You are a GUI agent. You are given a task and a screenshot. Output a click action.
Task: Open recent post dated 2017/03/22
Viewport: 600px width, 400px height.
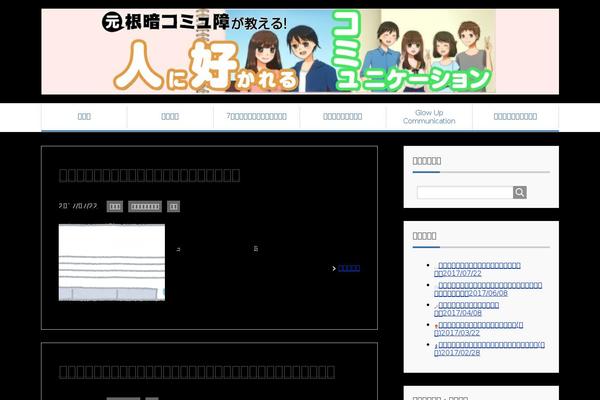point(478,329)
